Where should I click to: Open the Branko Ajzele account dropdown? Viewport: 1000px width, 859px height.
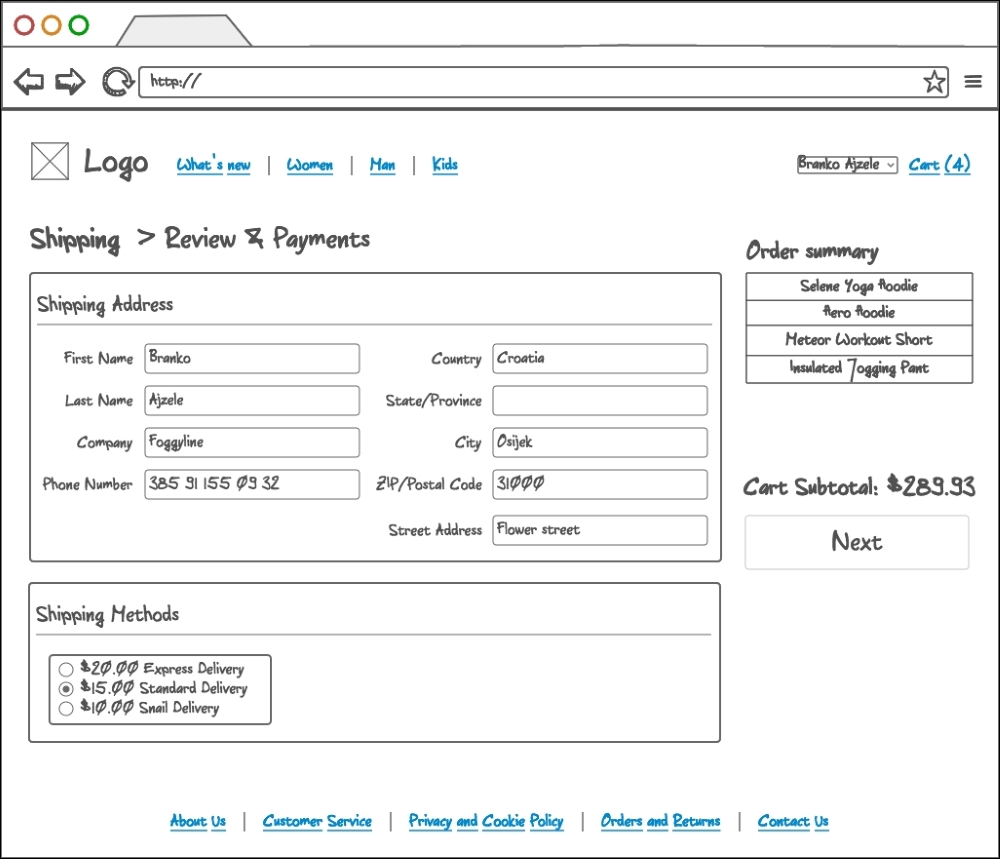pyautogui.click(x=846, y=165)
